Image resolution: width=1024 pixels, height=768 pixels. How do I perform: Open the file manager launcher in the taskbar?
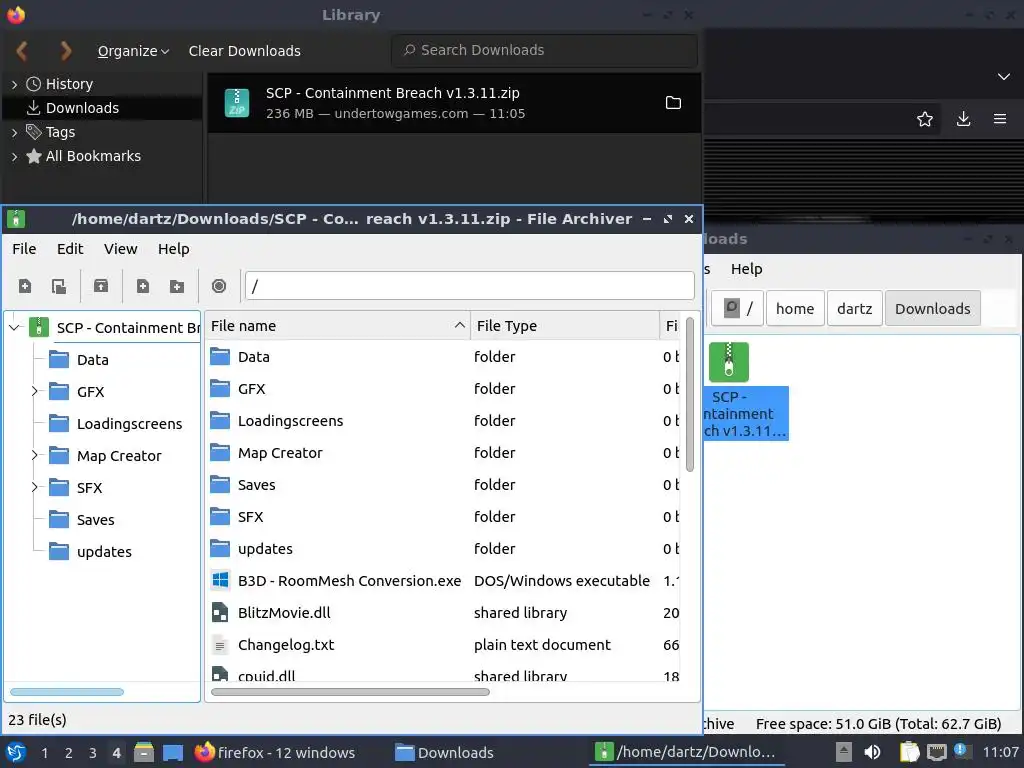[x=144, y=752]
